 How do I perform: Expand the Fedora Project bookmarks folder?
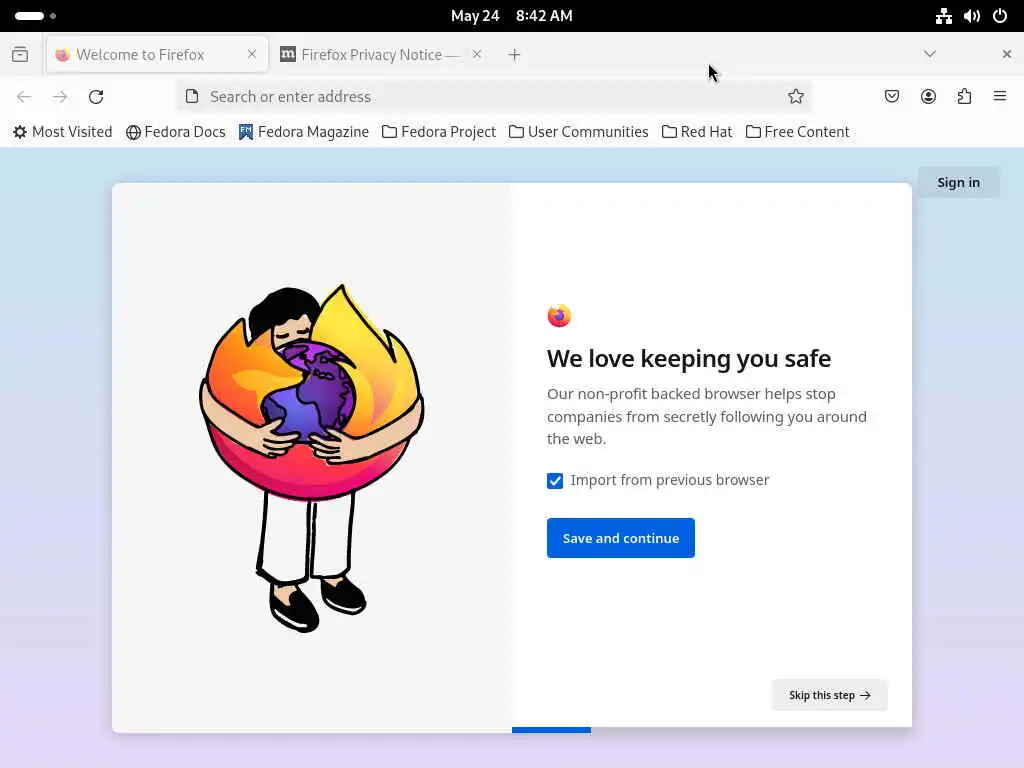click(x=439, y=132)
